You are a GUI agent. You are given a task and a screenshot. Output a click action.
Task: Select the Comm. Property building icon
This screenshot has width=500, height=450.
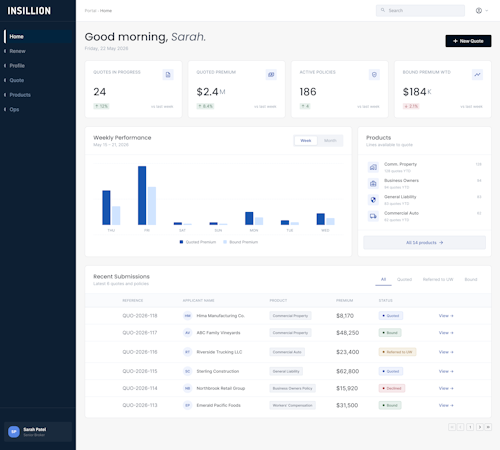[x=373, y=167]
